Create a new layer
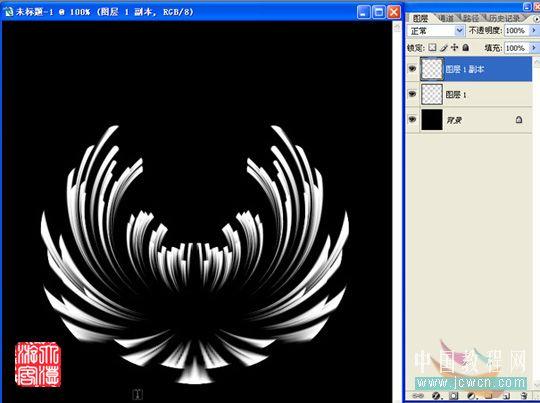Image resolution: width=540 pixels, height=403 pixels. coord(507,396)
